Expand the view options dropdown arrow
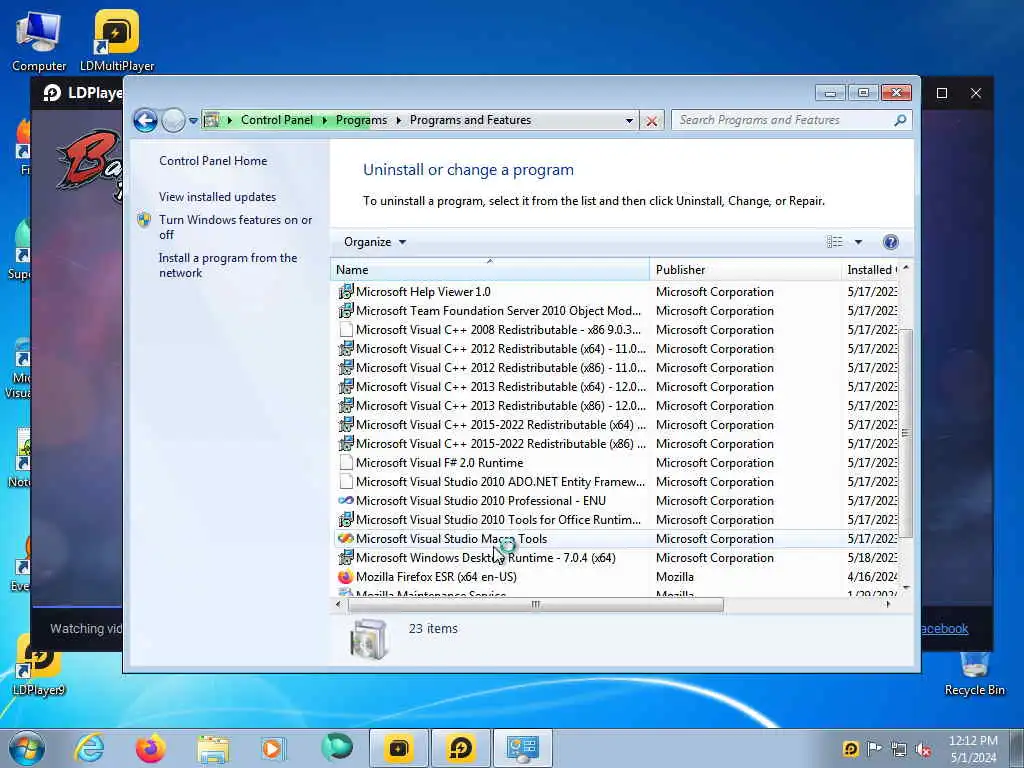Image resolution: width=1024 pixels, height=768 pixels. pyautogui.click(x=858, y=242)
